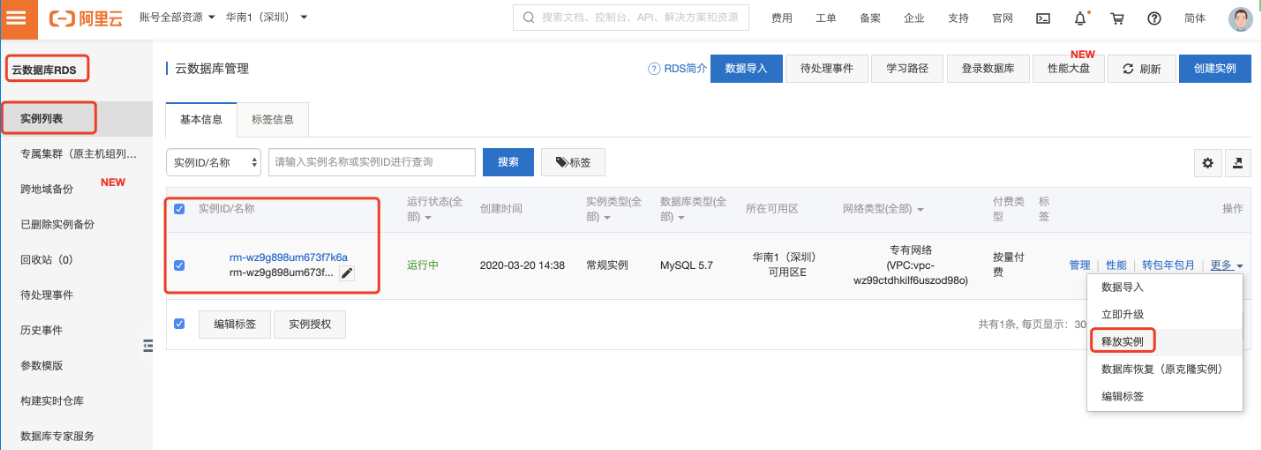
Task: Open the shopping cart icon
Action: pyautogui.click(x=1117, y=18)
